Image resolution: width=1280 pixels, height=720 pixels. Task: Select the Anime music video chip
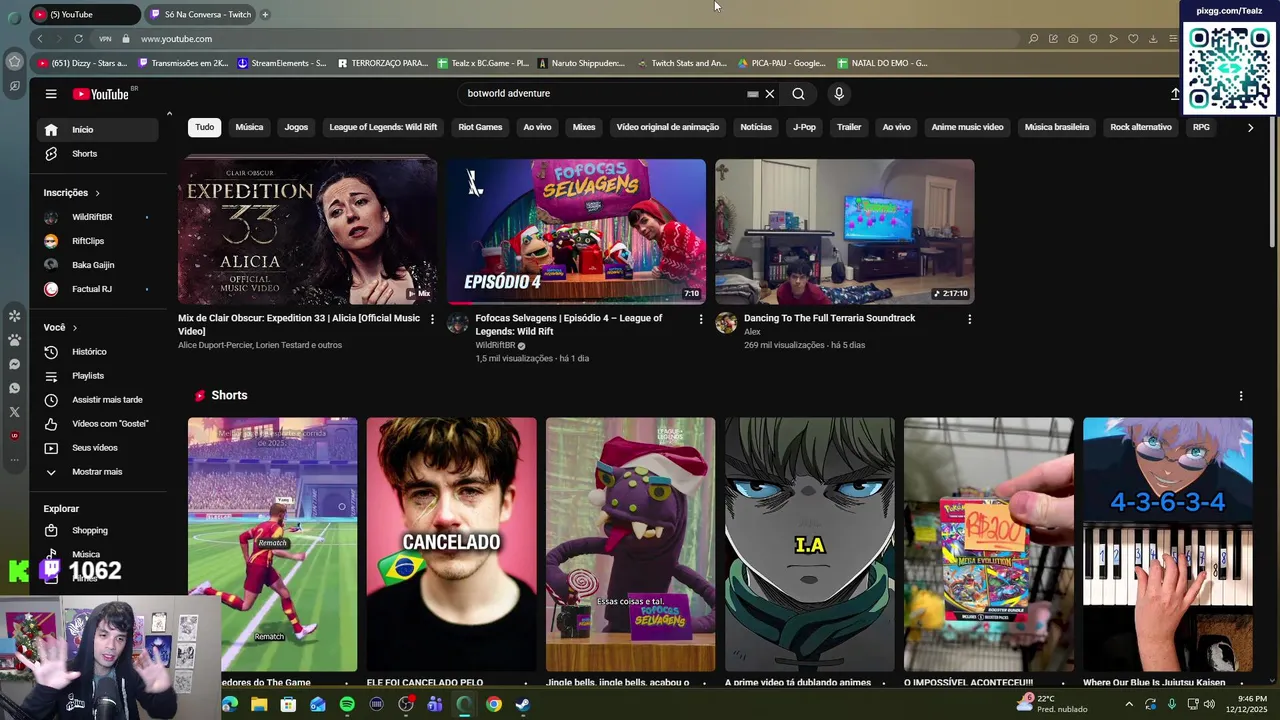967,128
